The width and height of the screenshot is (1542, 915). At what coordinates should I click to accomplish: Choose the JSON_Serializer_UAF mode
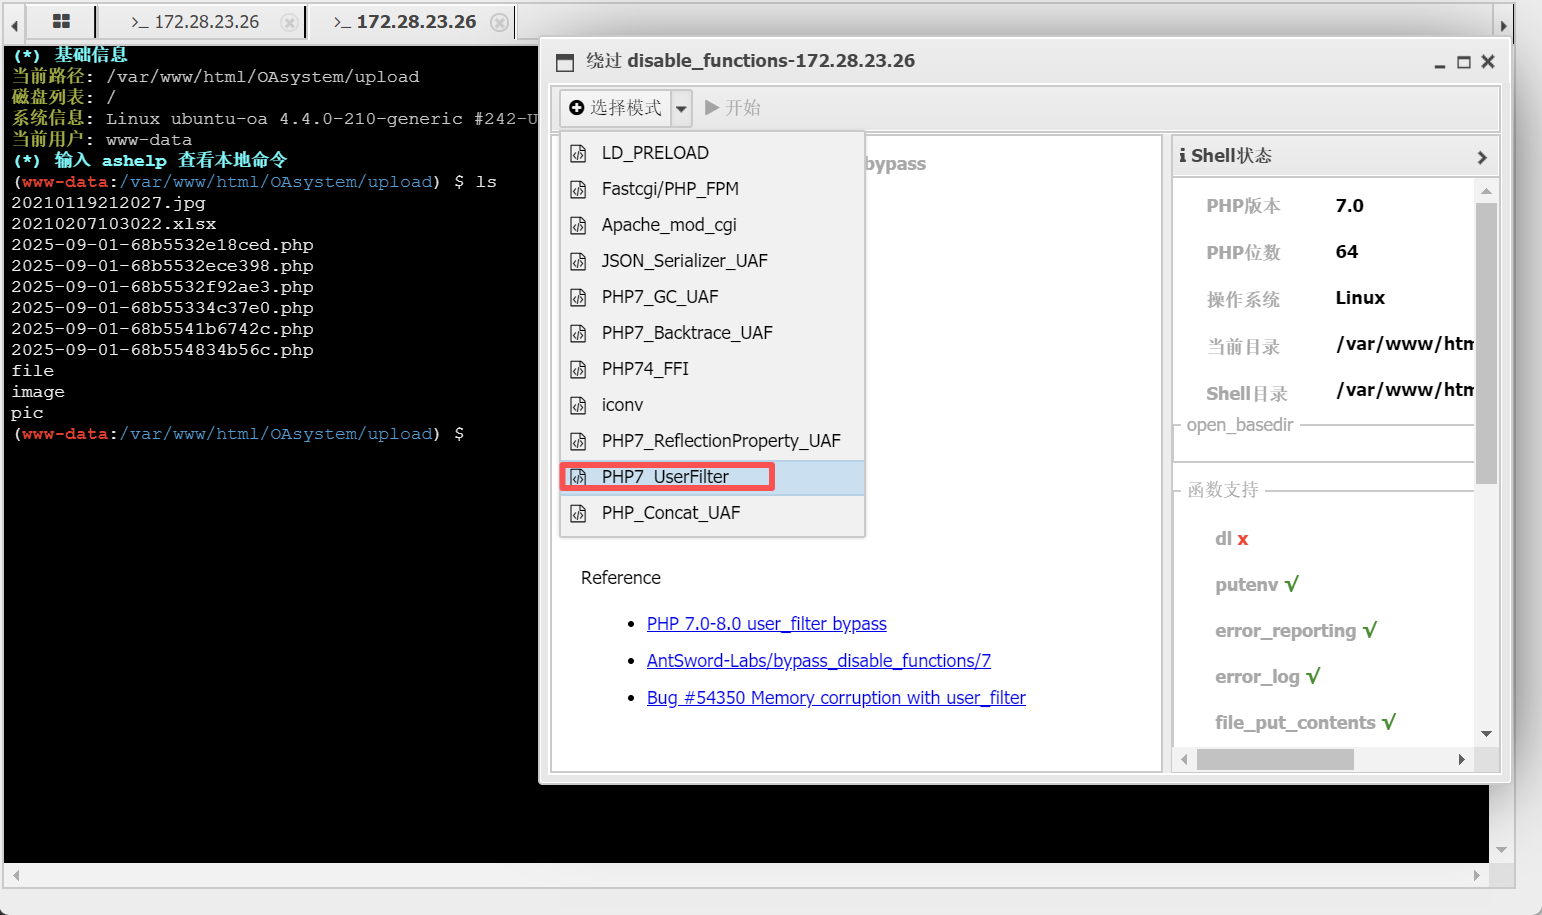point(684,261)
